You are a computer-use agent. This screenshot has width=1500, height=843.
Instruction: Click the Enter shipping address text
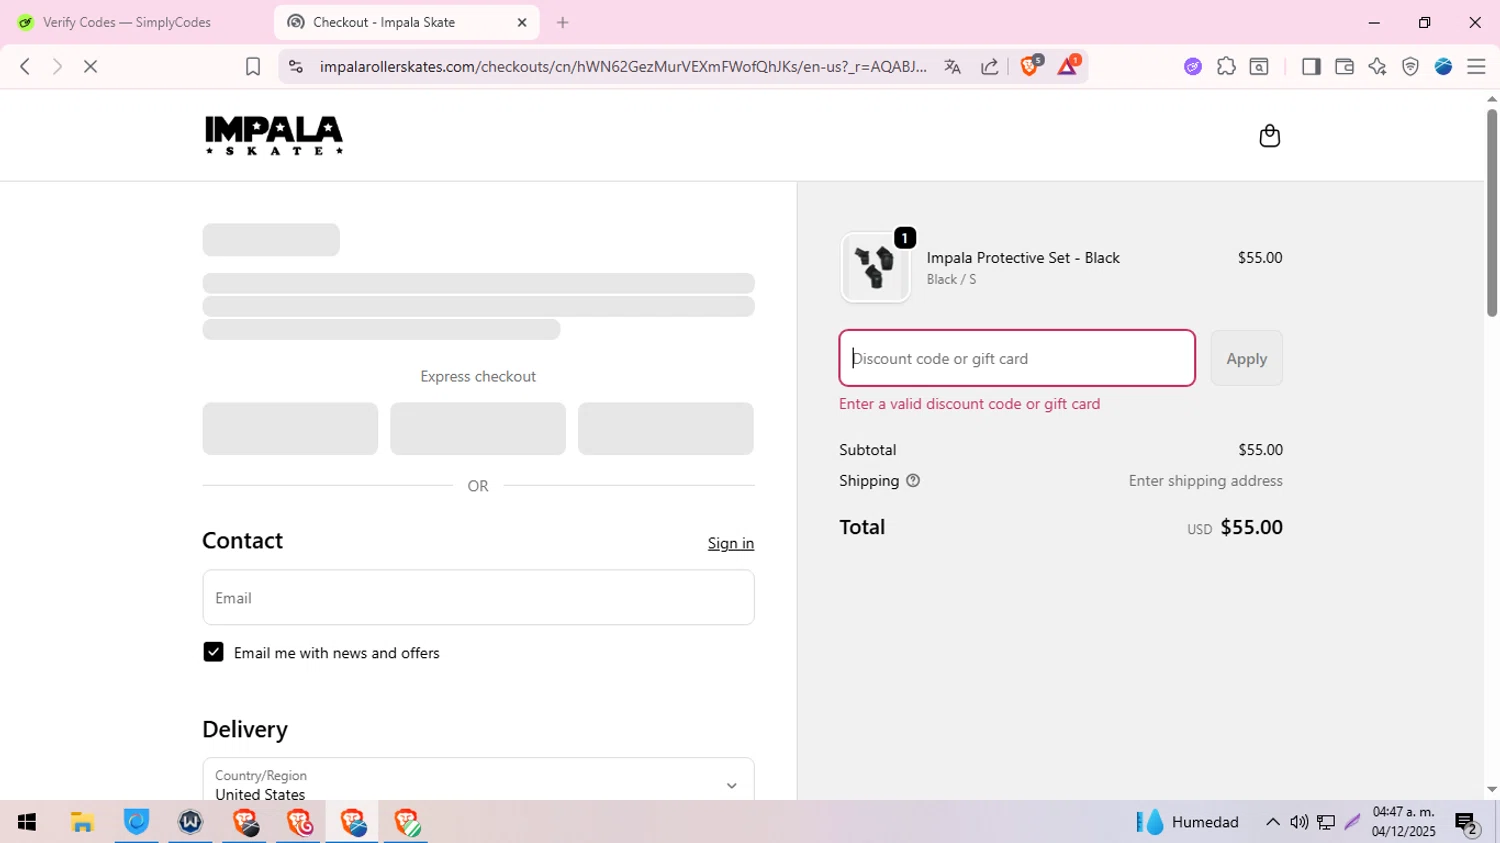tap(1205, 480)
